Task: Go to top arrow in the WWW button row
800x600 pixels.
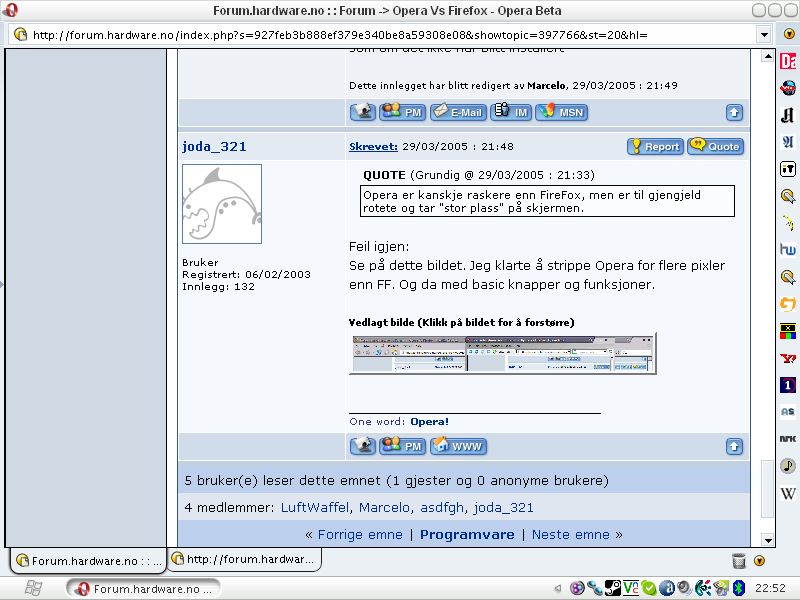Action: tap(734, 446)
